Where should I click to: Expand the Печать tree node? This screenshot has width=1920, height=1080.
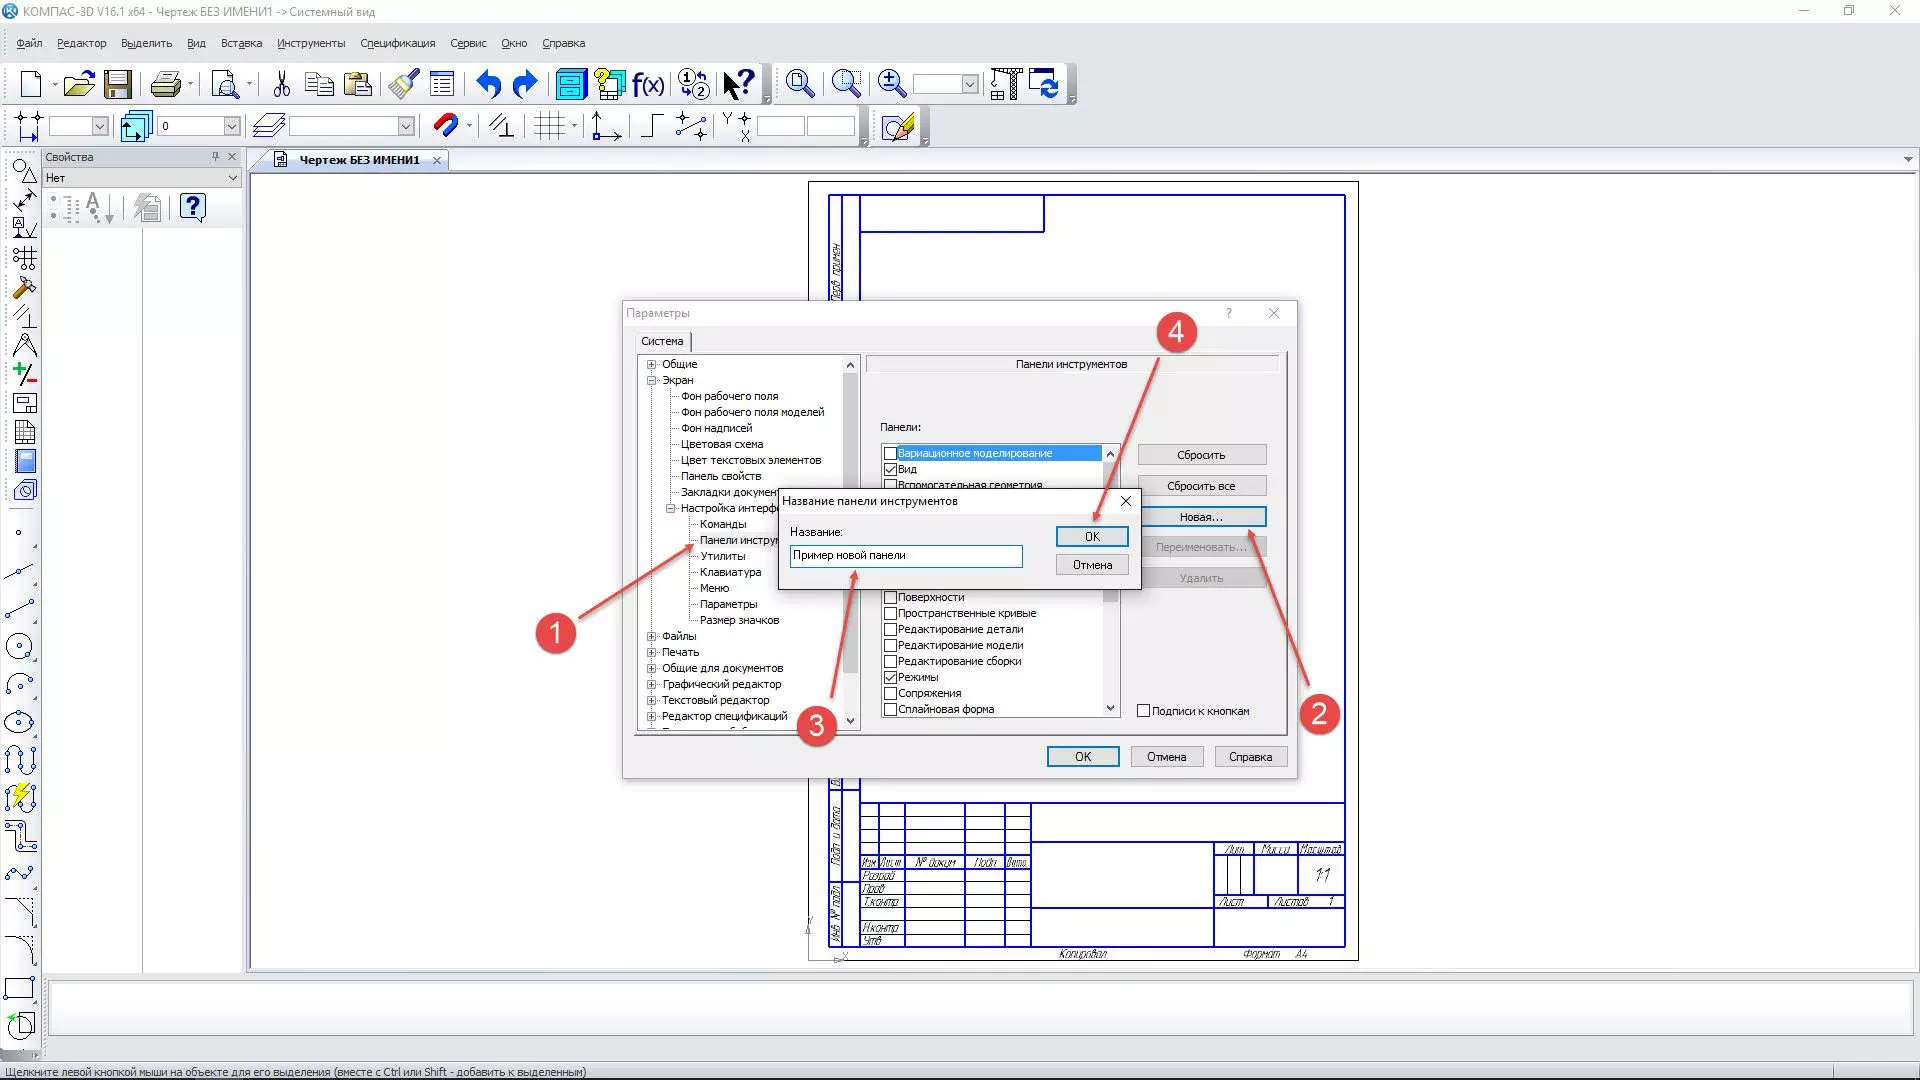pyautogui.click(x=652, y=653)
